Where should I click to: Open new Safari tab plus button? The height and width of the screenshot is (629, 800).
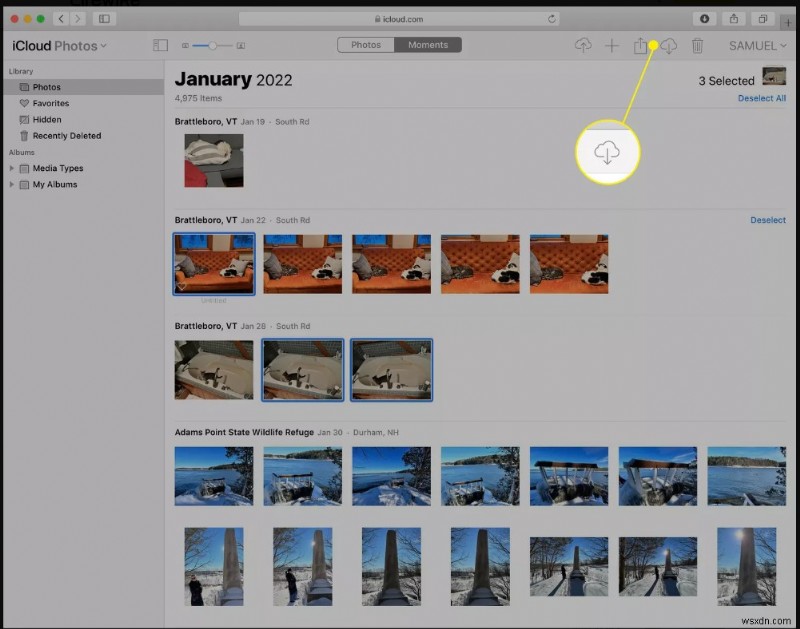click(x=788, y=22)
